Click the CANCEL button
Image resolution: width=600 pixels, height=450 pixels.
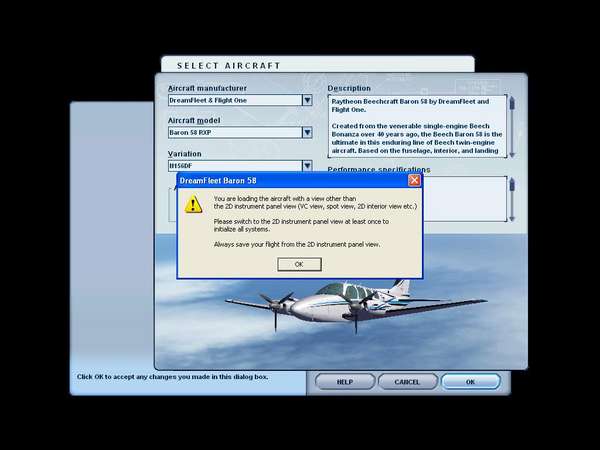coord(408,382)
